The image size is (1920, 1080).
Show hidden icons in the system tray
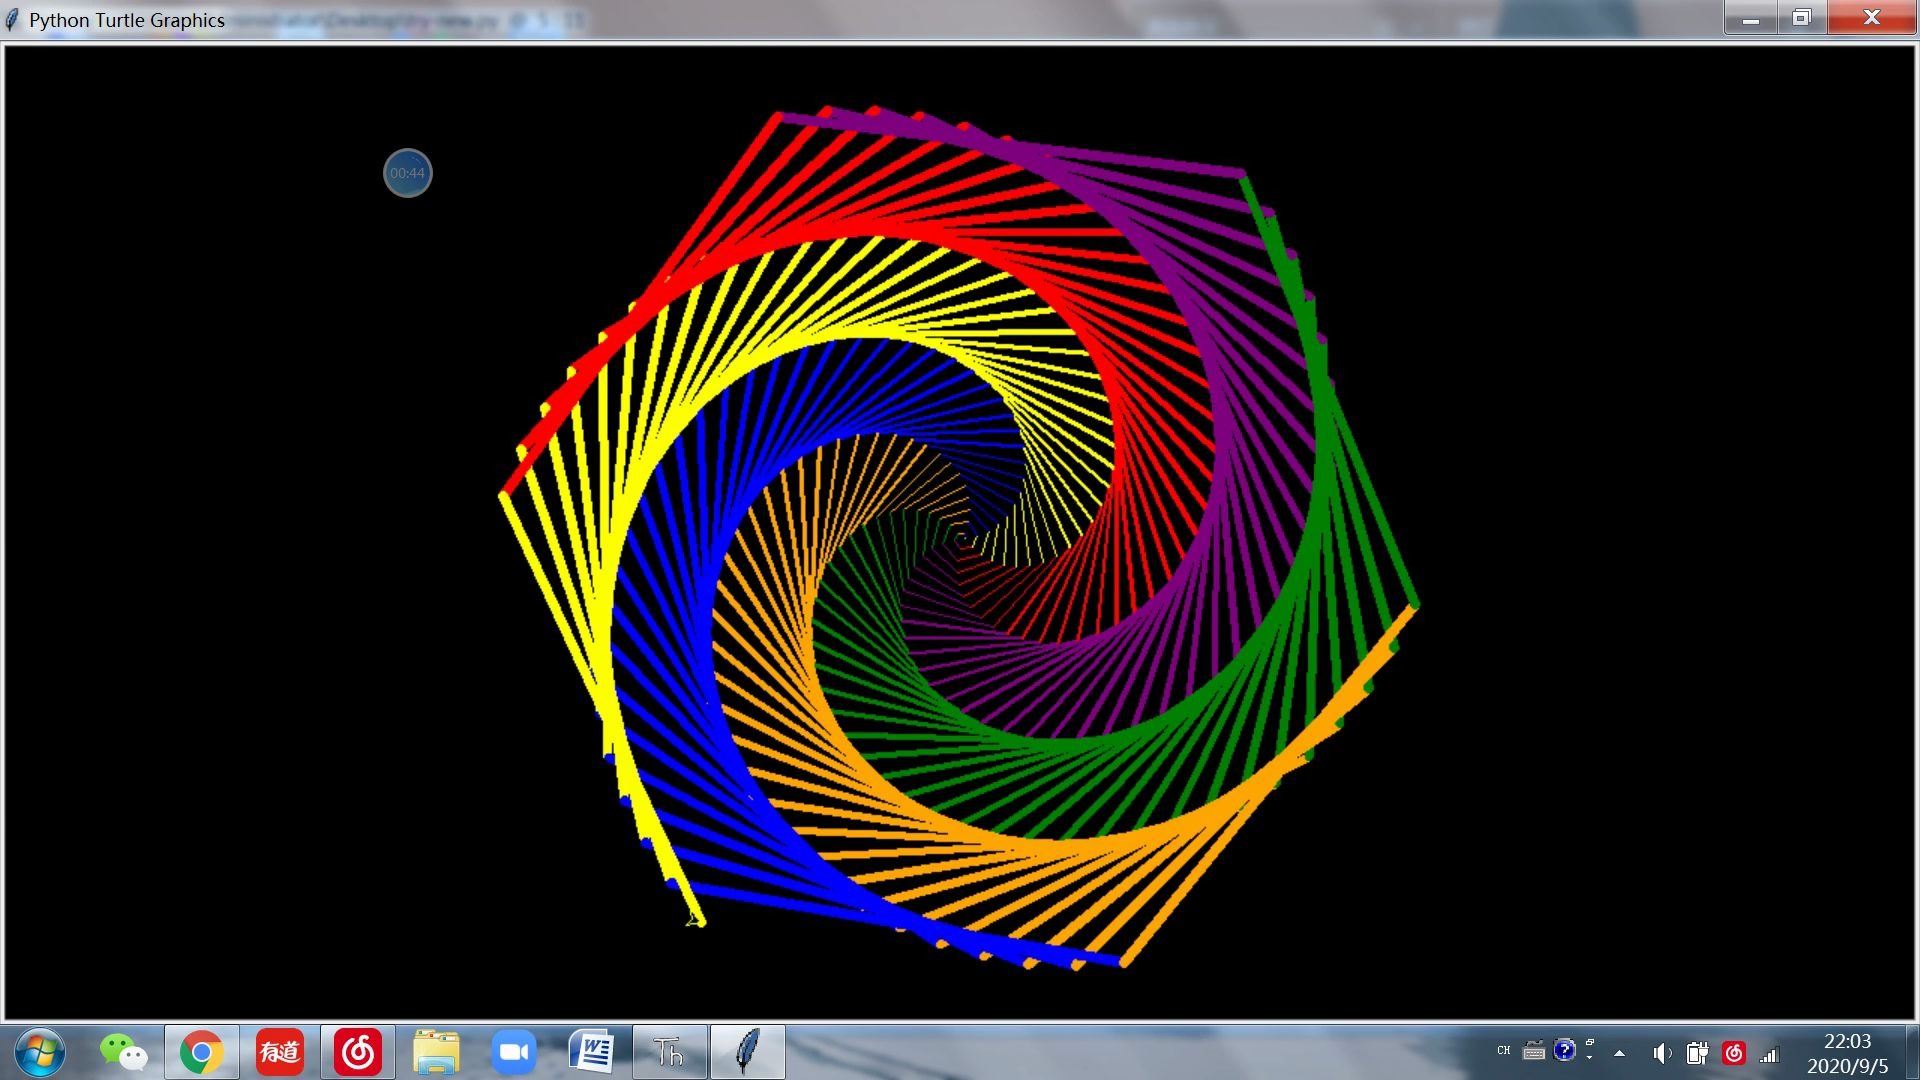click(1619, 1053)
